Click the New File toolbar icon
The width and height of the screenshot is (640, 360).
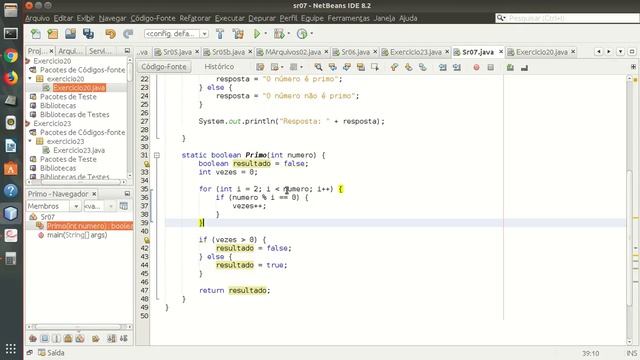click(36, 34)
